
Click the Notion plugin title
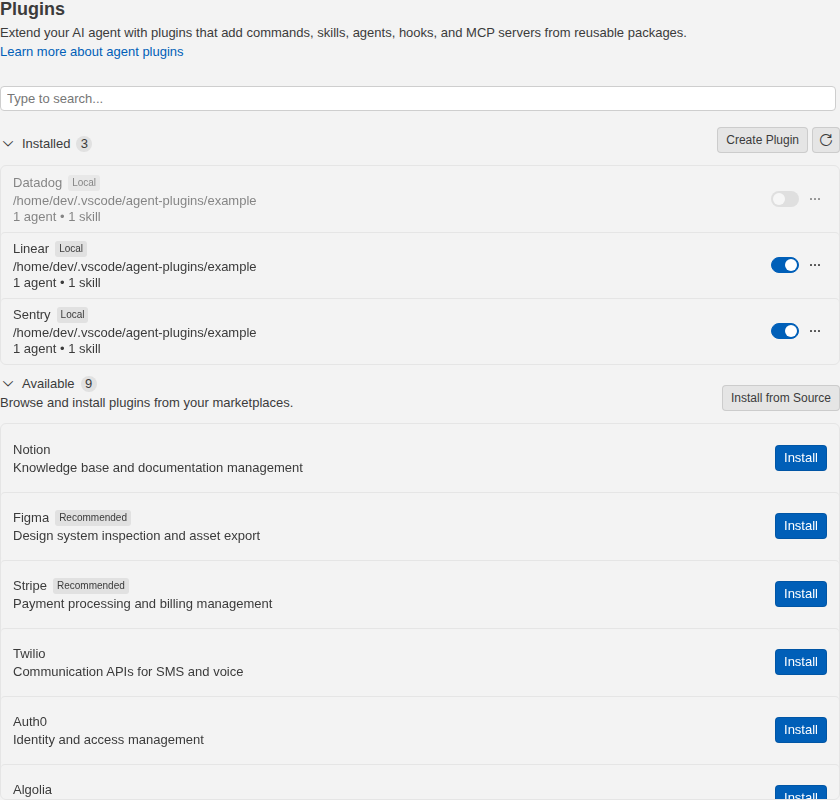tap(32, 450)
